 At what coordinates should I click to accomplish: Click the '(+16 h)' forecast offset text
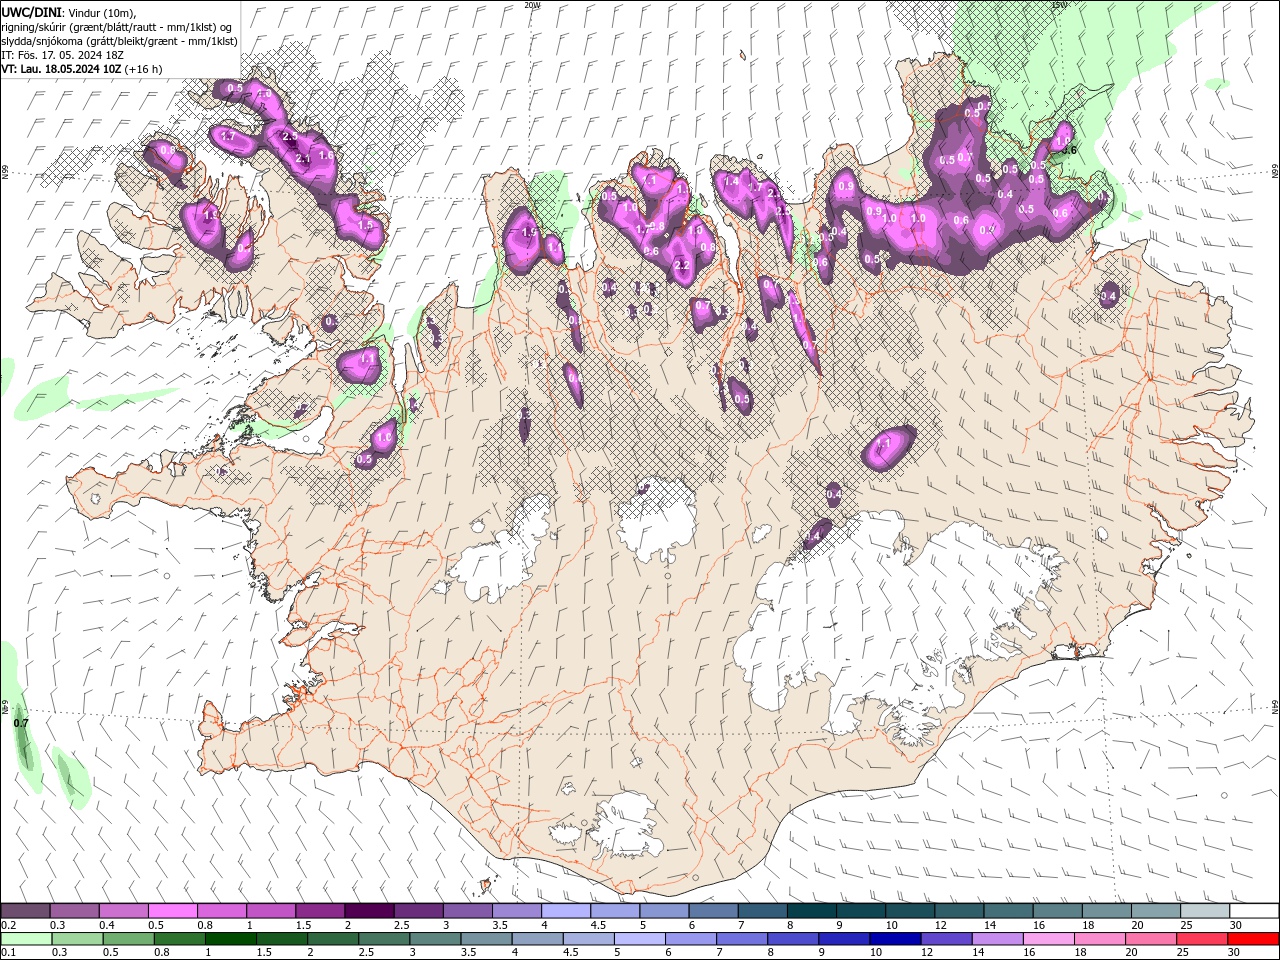click(x=144, y=69)
